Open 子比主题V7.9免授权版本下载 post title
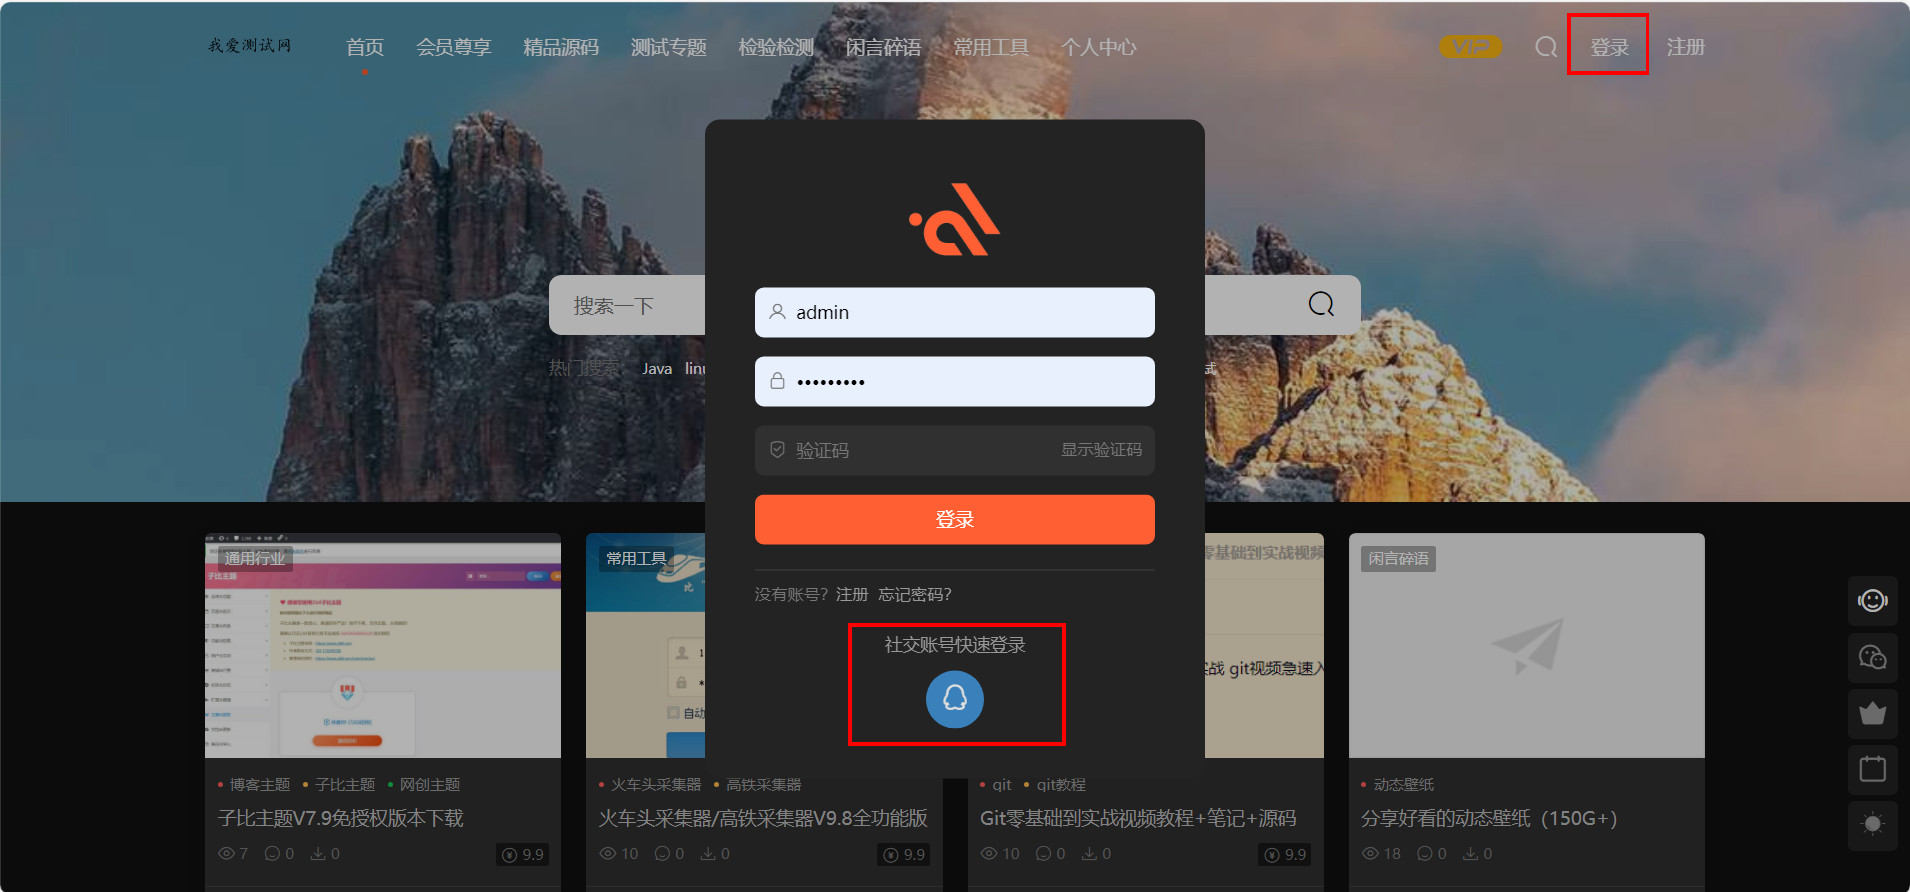 click(x=341, y=818)
